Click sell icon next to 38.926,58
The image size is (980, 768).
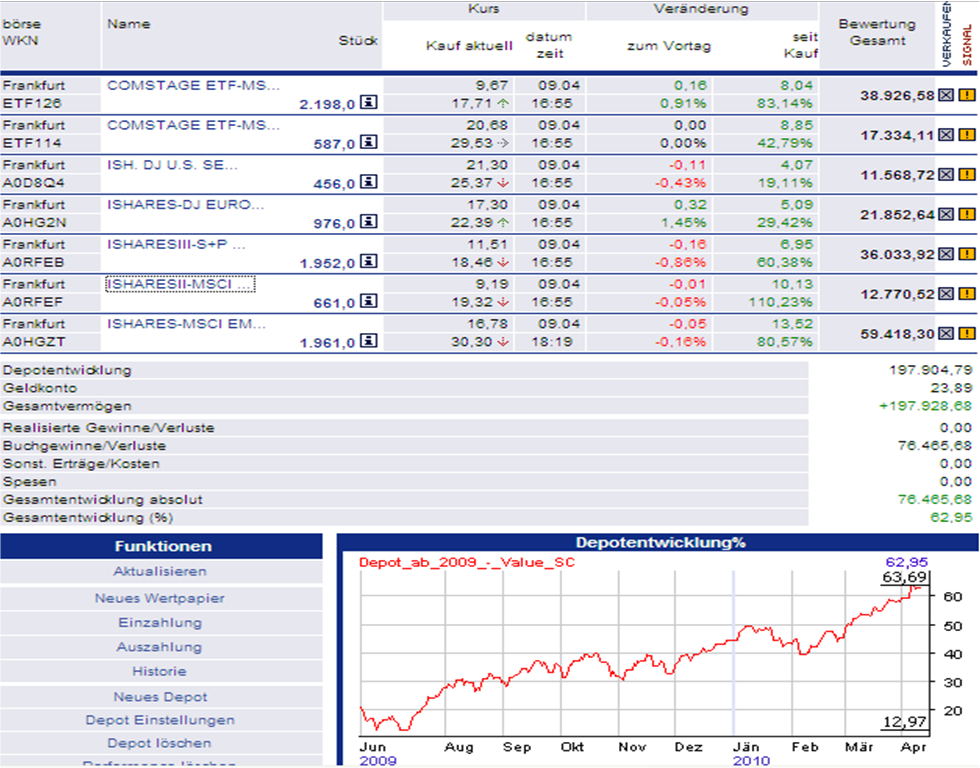pyautogui.click(x=946, y=95)
